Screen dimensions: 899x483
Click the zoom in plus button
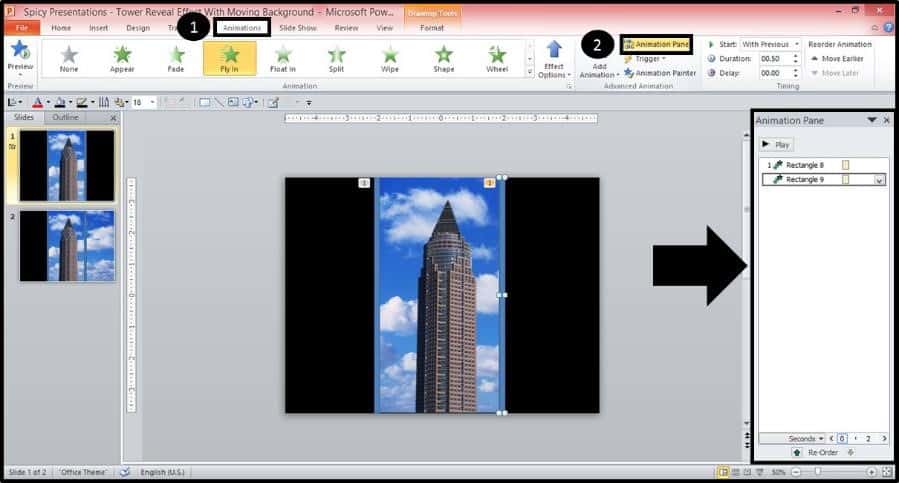click(x=871, y=472)
